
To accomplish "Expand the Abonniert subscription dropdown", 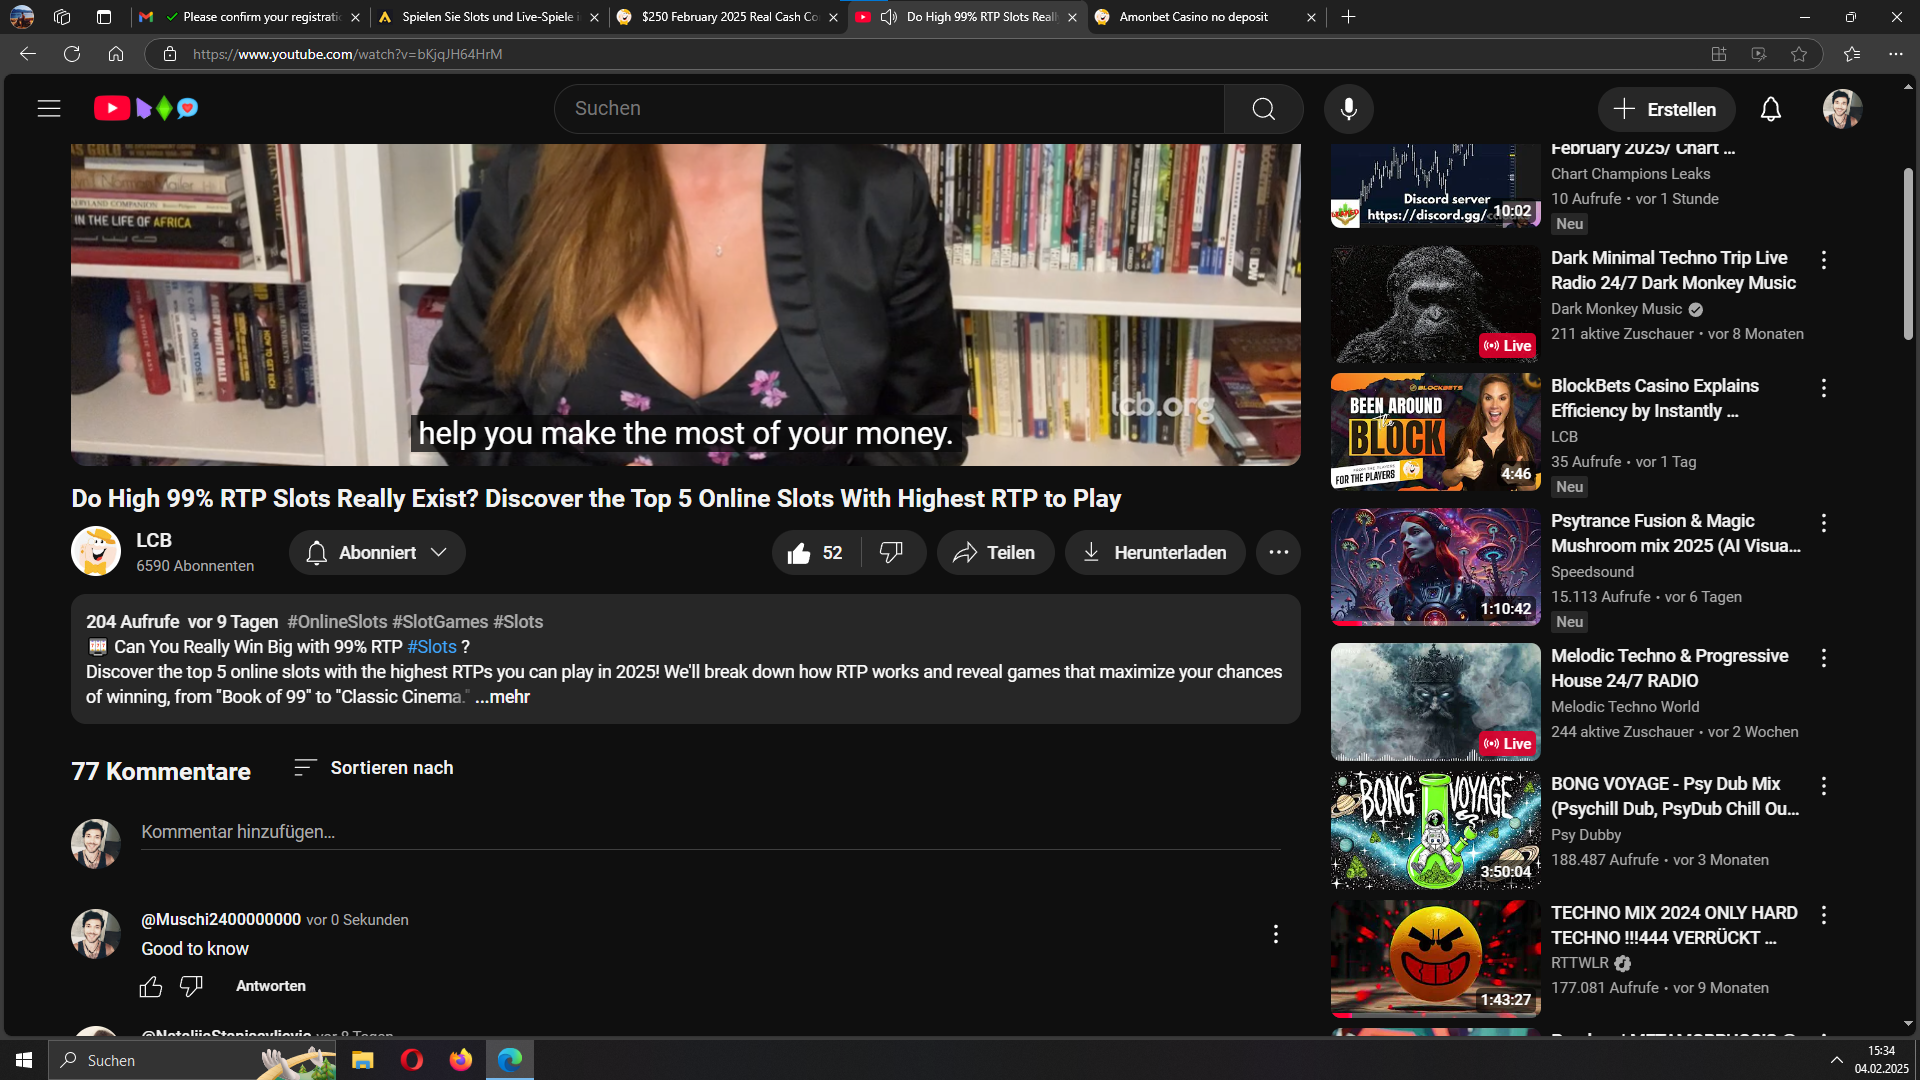I will pyautogui.click(x=377, y=553).
